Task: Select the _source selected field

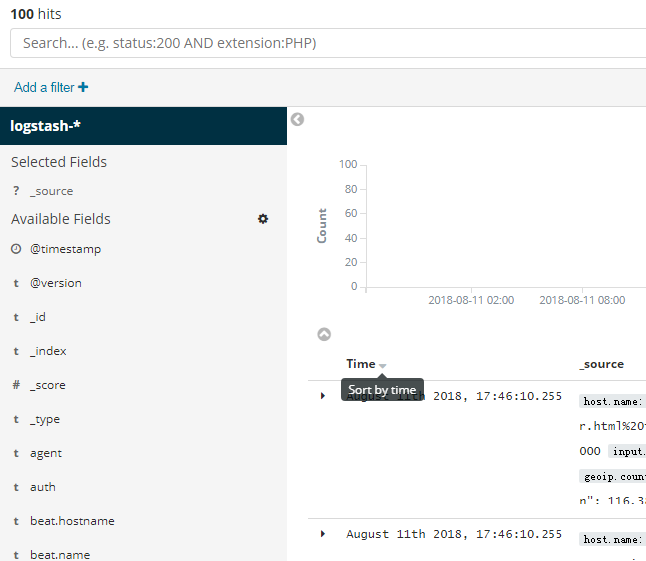Action: click(51, 191)
